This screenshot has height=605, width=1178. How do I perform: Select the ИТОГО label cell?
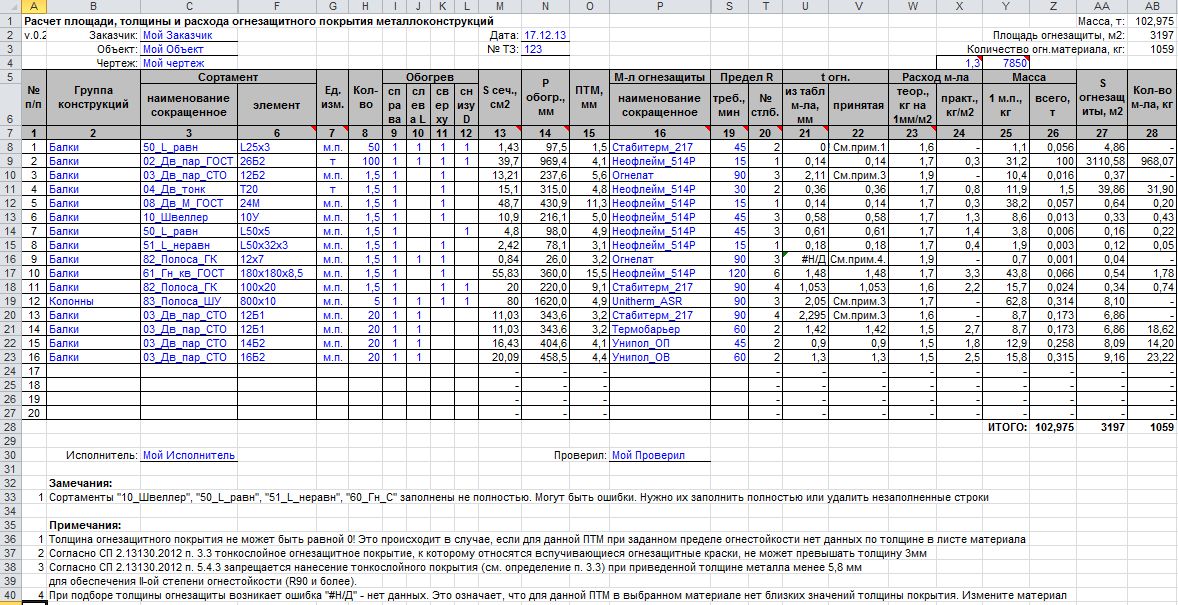pos(1003,426)
